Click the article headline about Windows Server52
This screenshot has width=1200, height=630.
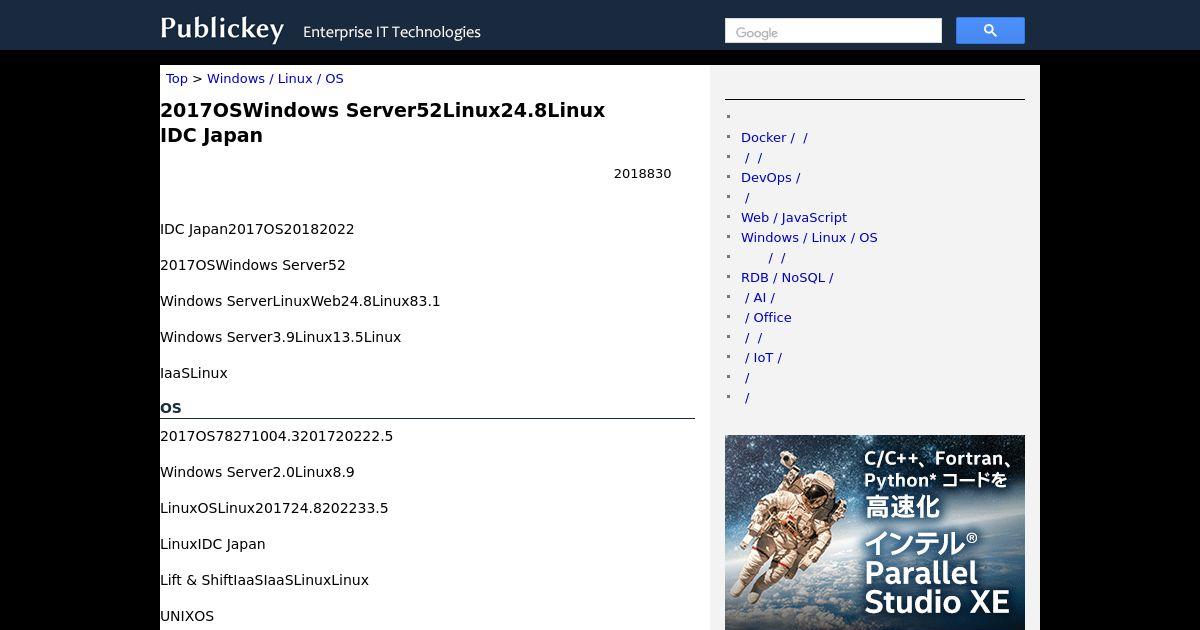tap(383, 123)
